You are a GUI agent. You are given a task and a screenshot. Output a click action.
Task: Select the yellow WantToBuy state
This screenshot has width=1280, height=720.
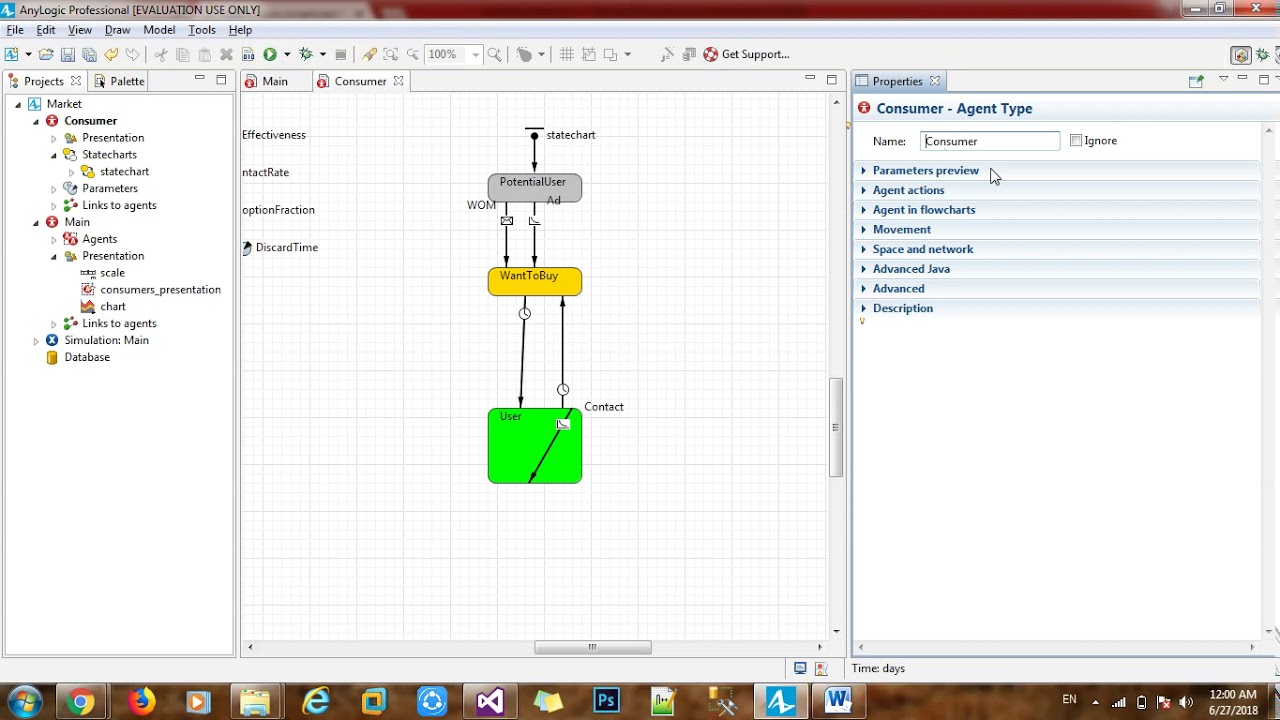click(534, 282)
